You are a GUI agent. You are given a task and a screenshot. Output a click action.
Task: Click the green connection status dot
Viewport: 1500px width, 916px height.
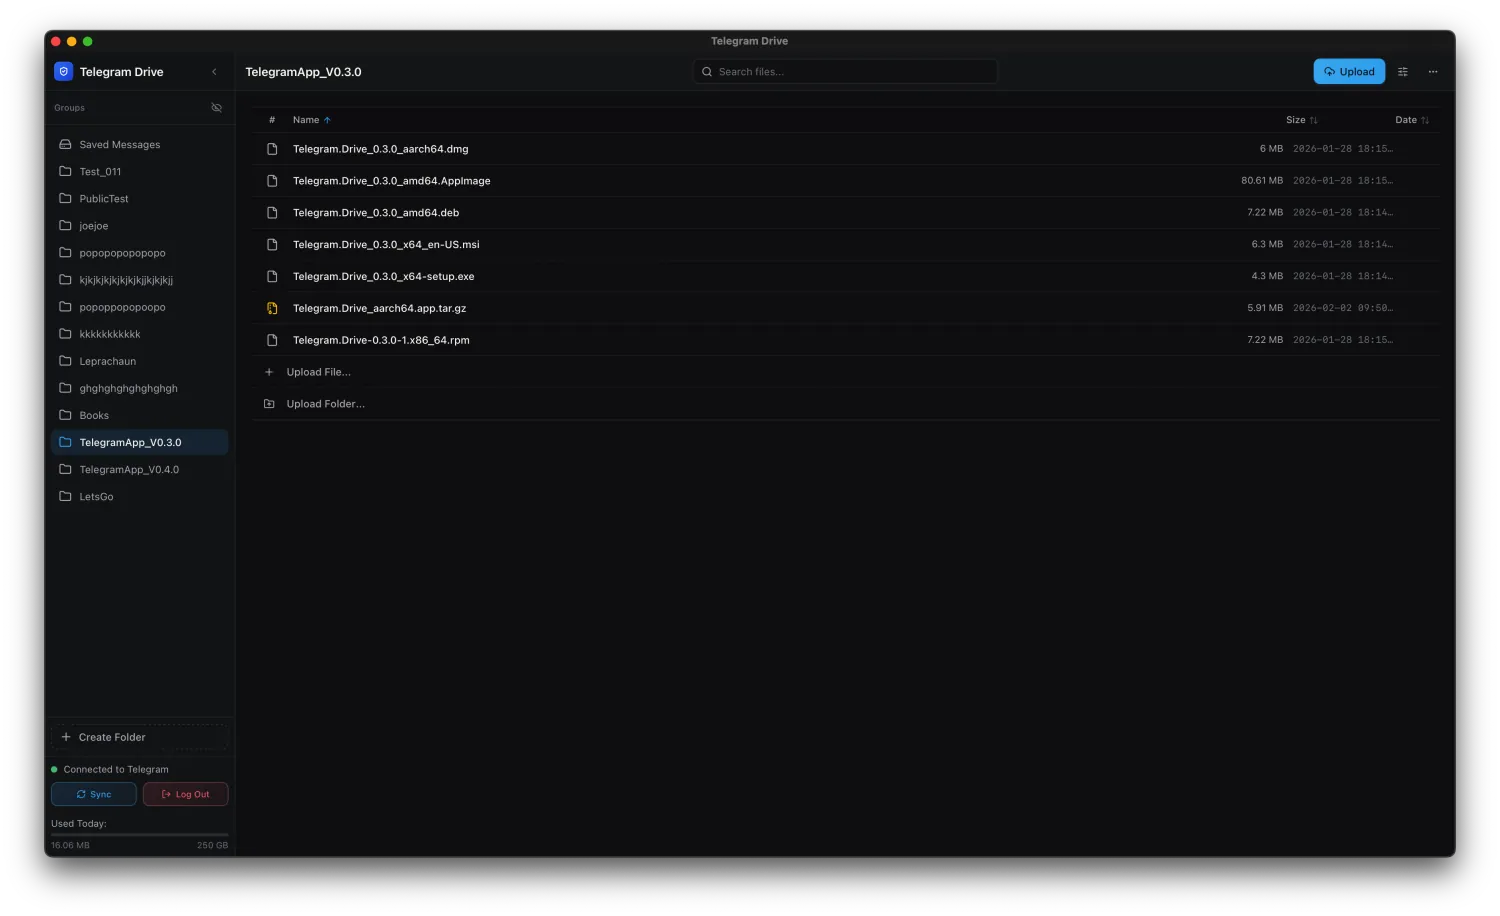point(54,769)
